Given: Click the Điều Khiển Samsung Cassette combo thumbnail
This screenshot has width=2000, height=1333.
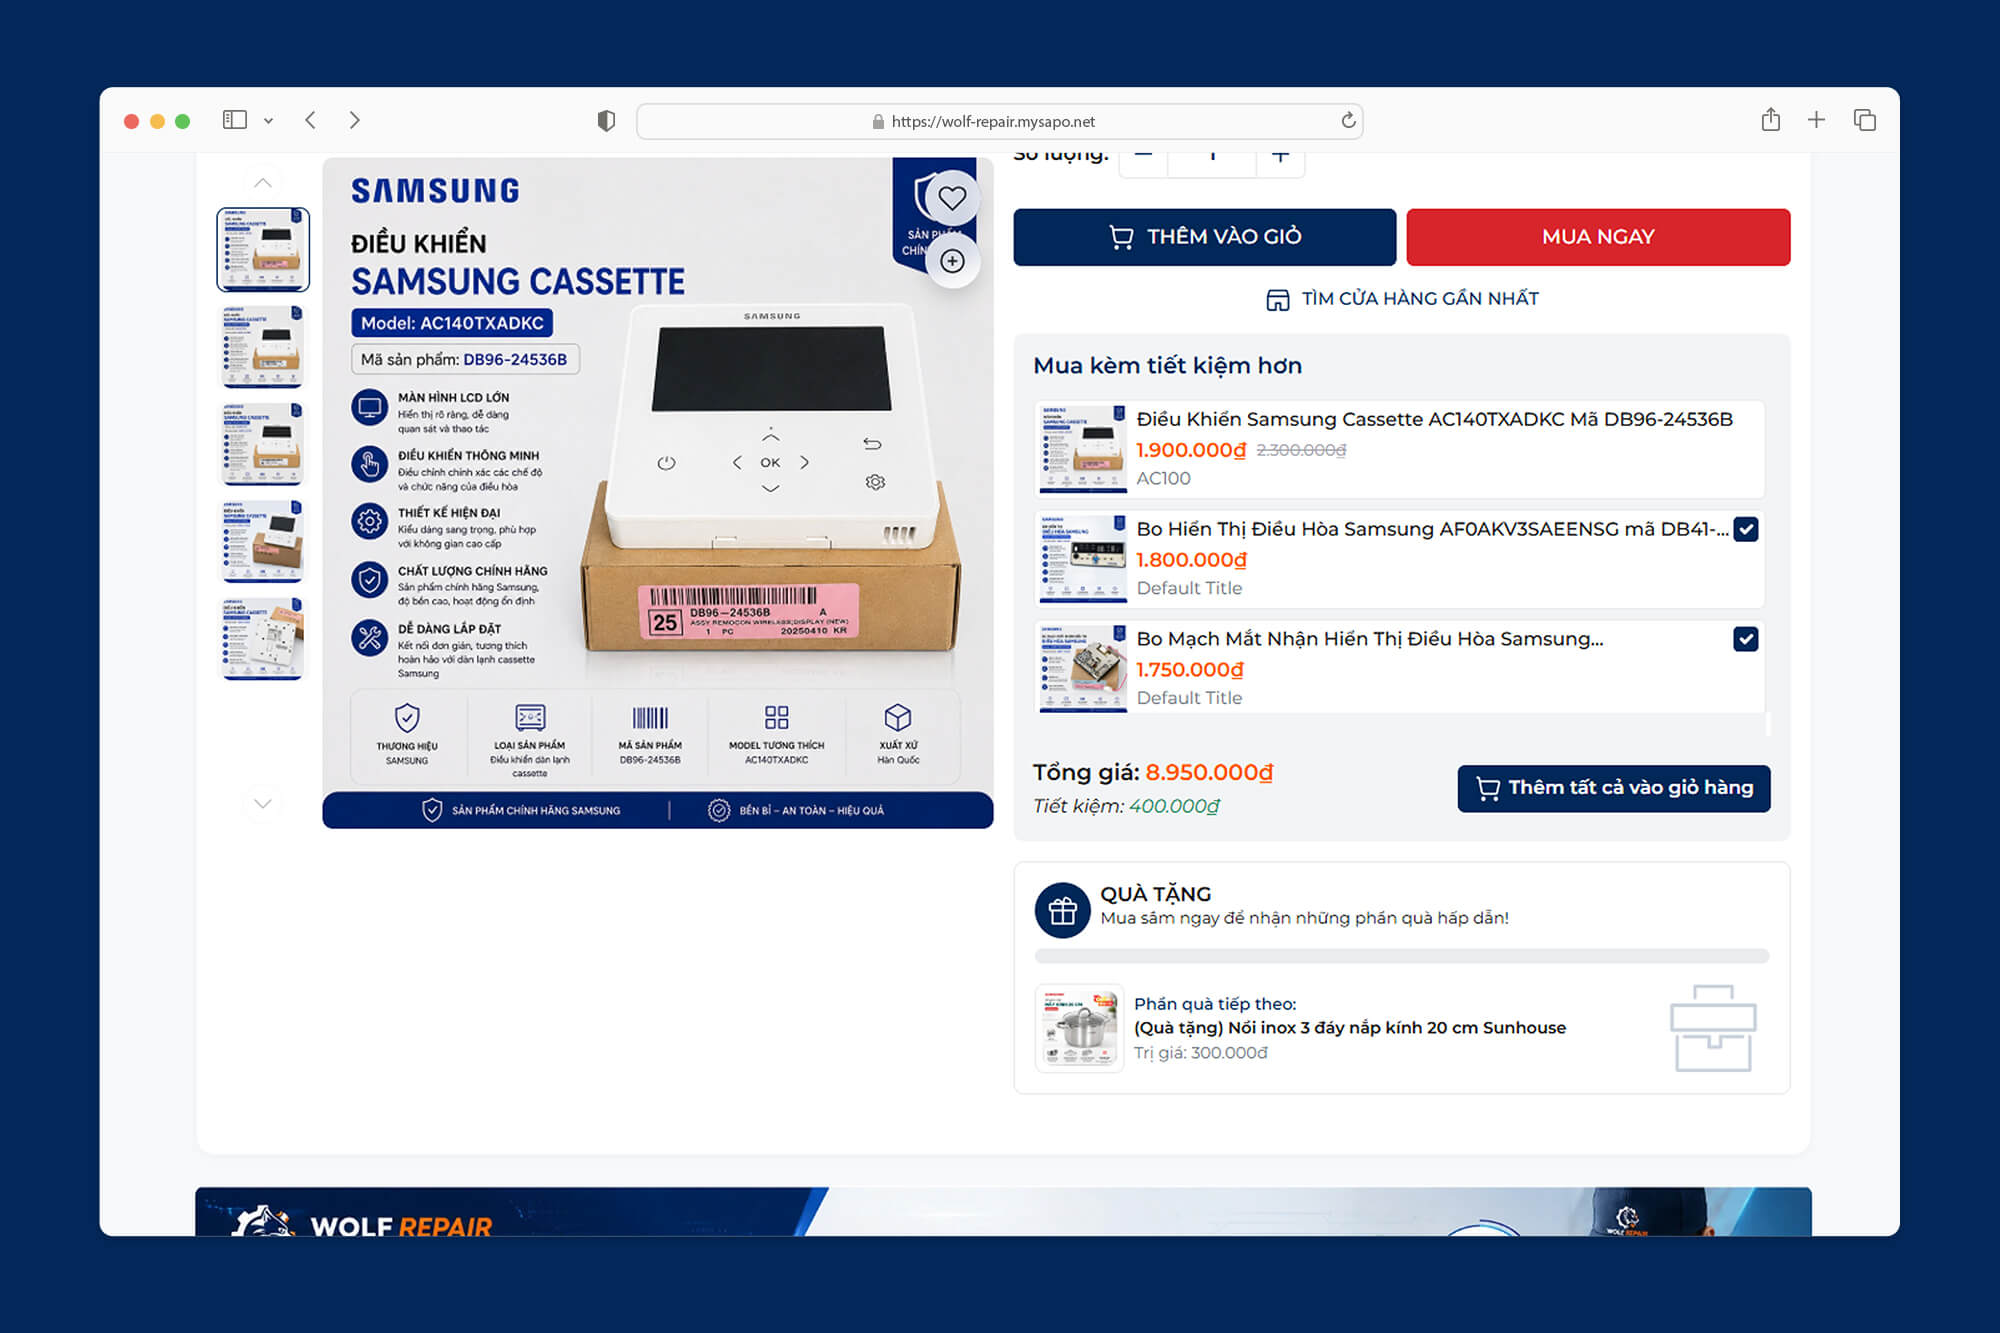Looking at the screenshot, I should tap(1083, 448).
